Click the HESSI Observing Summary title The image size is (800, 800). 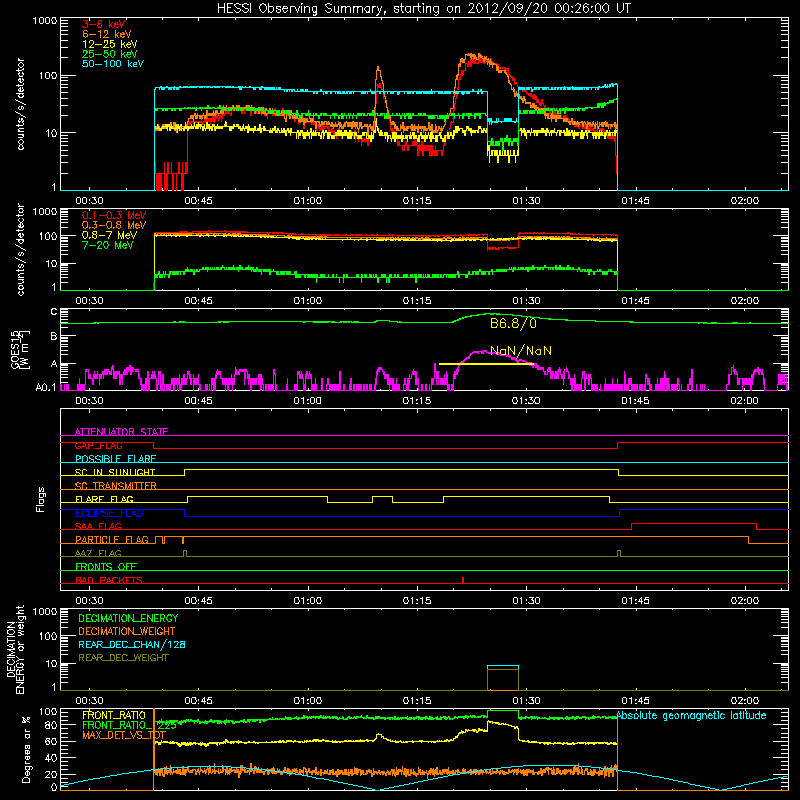(424, 9)
